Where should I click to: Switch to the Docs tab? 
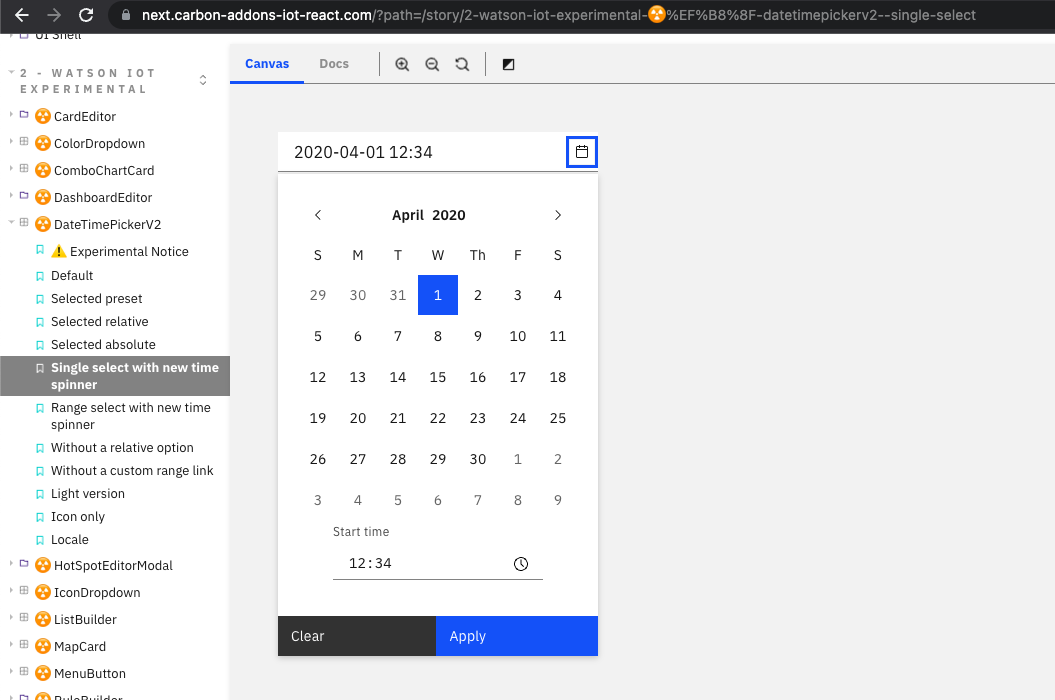[x=334, y=63]
